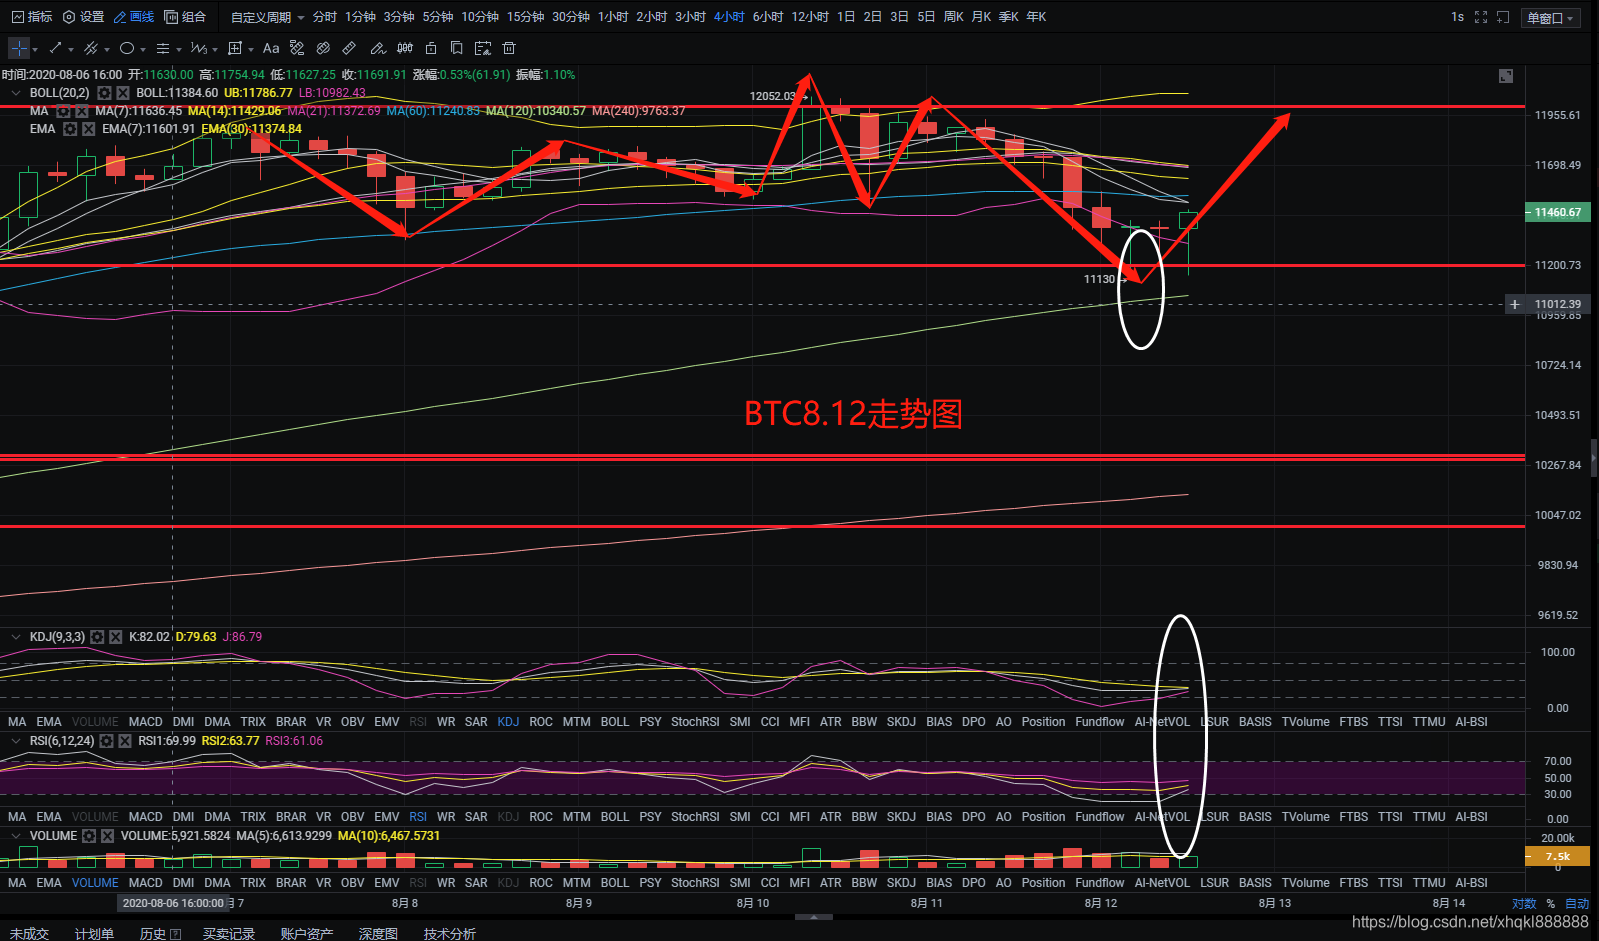Toggle the 自动 auto scale
The image size is (1599, 941).
click(1577, 903)
